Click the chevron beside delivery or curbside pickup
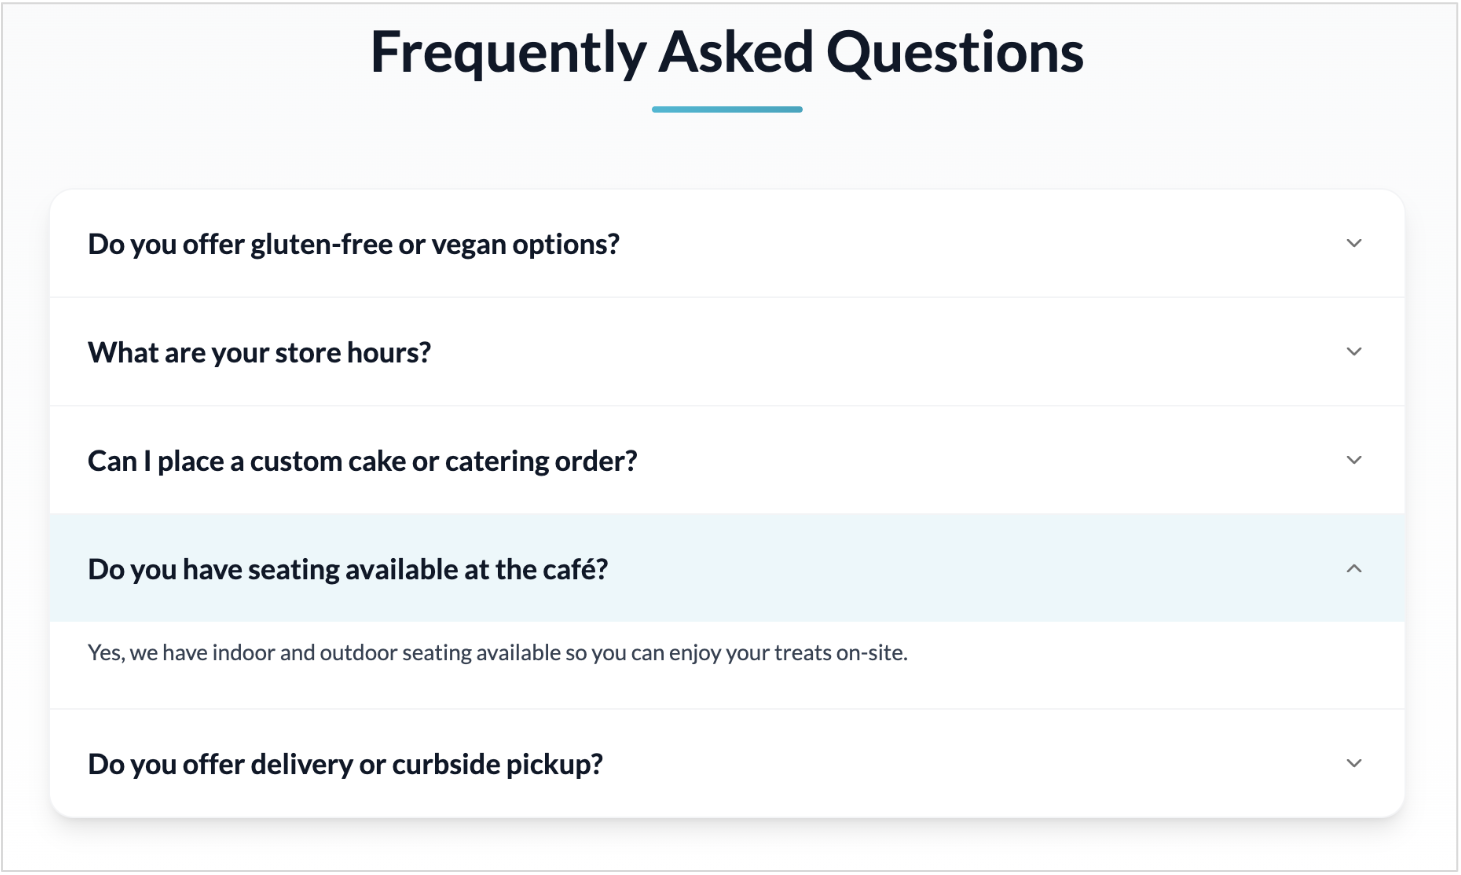Viewport: 1461px width, 875px height. pyautogui.click(x=1353, y=763)
